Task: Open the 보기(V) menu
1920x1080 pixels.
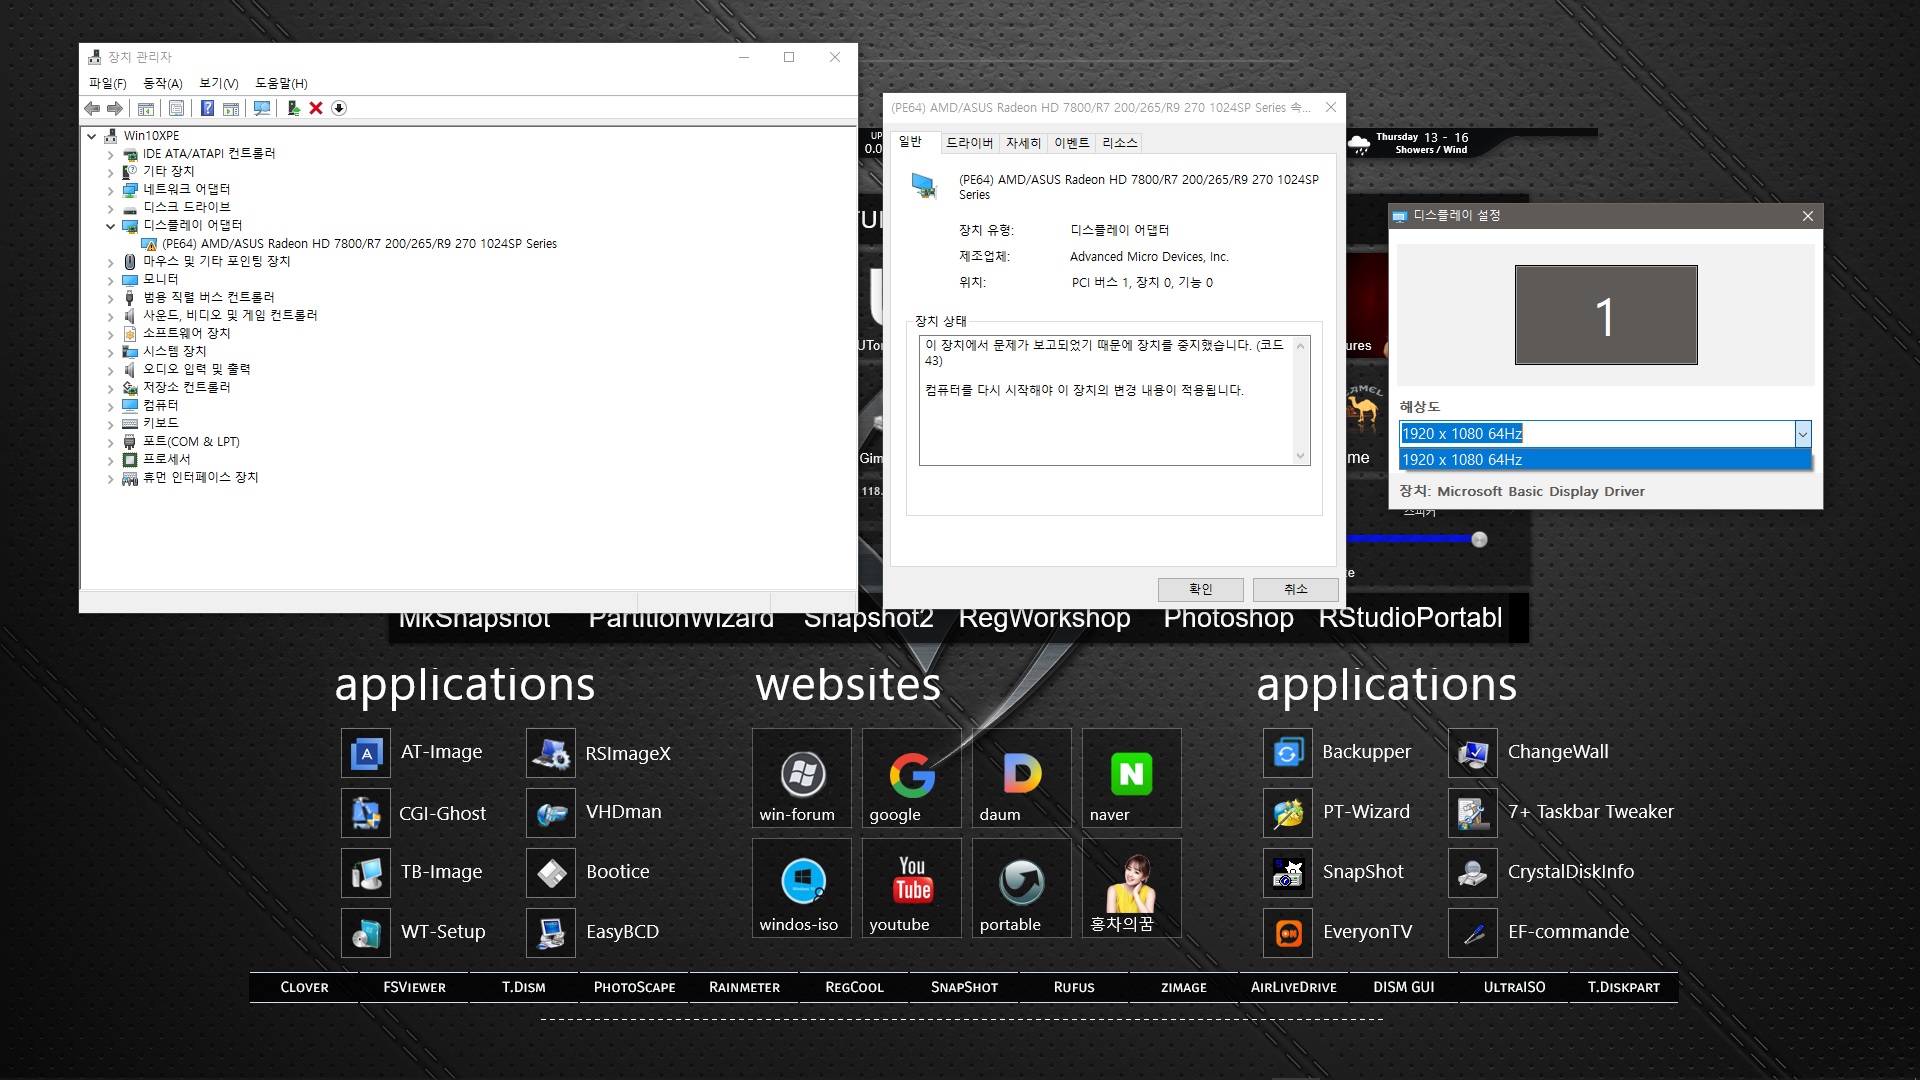Action: click(x=218, y=83)
